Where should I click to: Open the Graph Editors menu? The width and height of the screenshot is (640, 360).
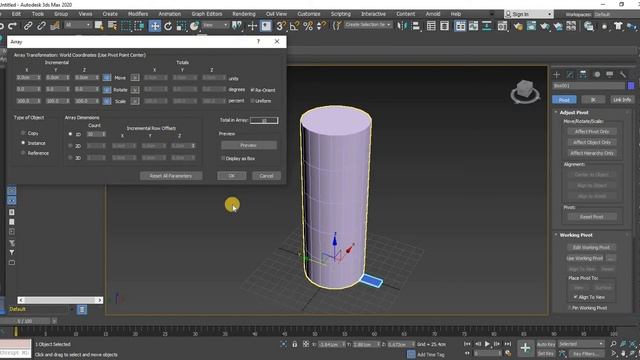point(207,14)
